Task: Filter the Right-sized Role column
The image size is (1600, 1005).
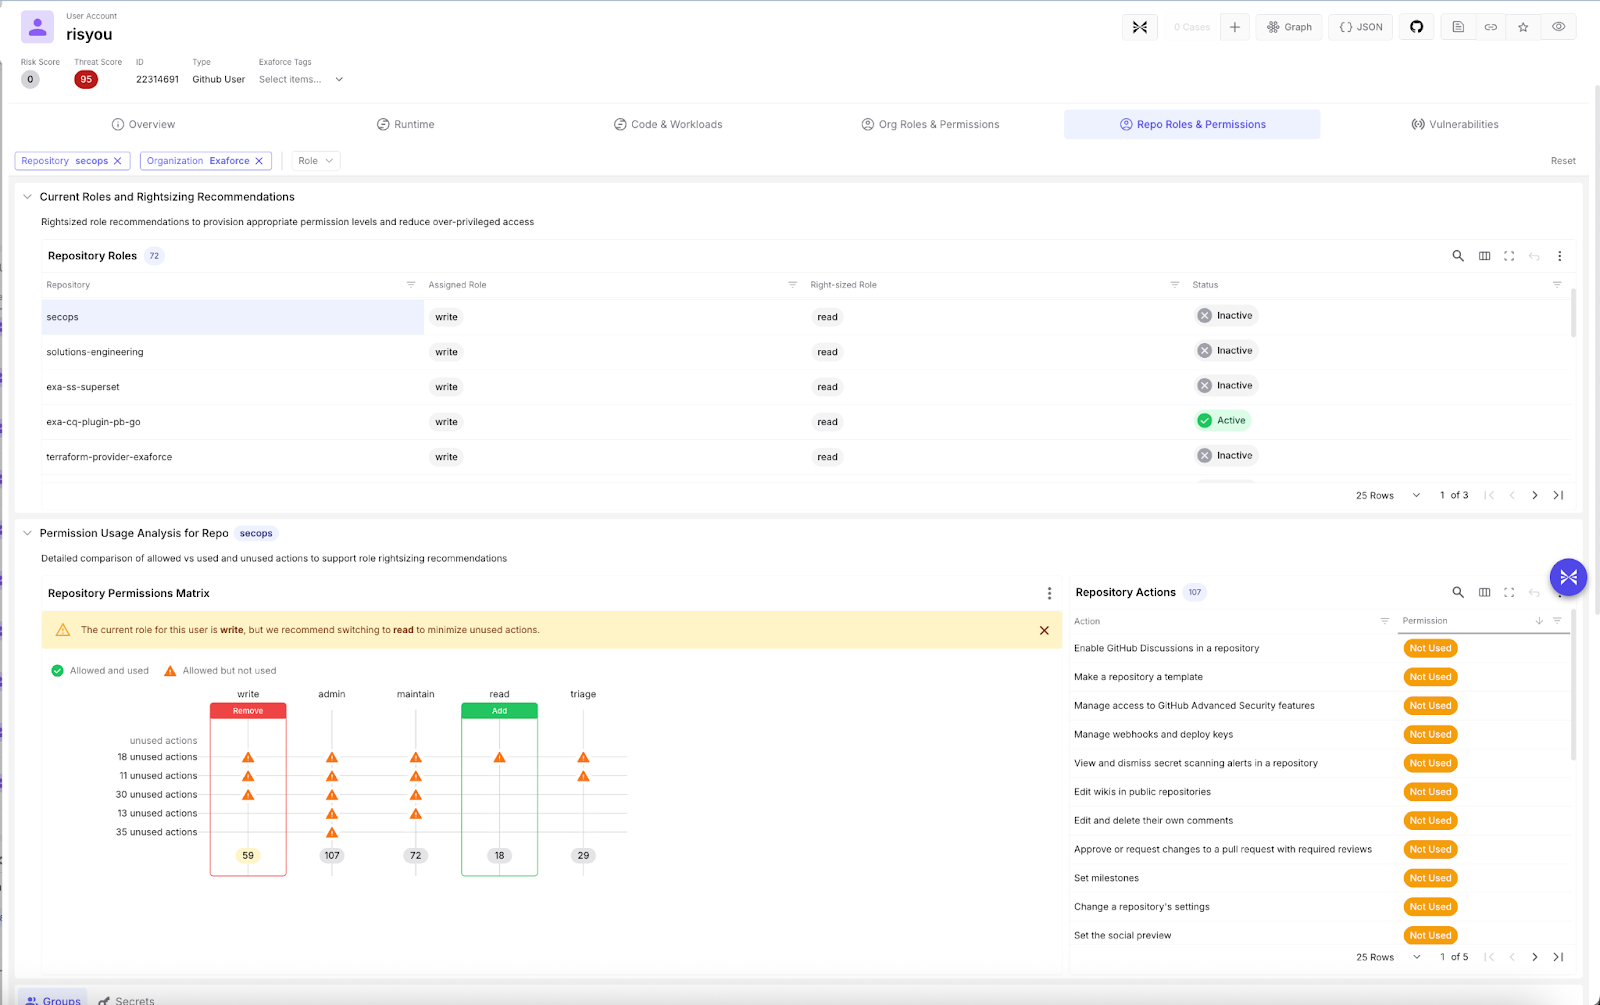Action: 1175,285
